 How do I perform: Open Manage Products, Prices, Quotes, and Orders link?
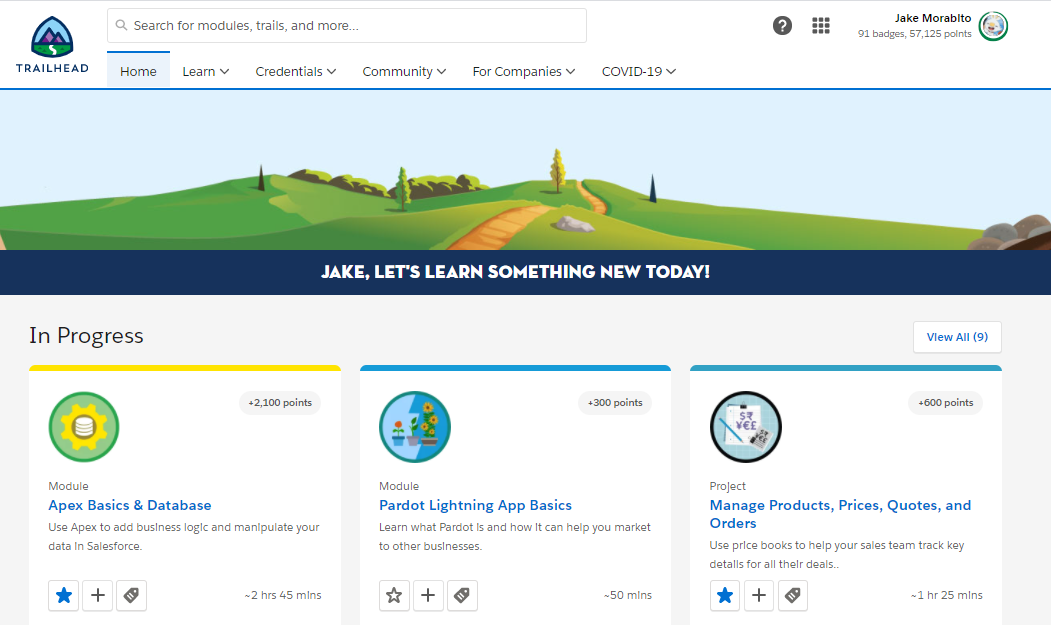coord(841,514)
